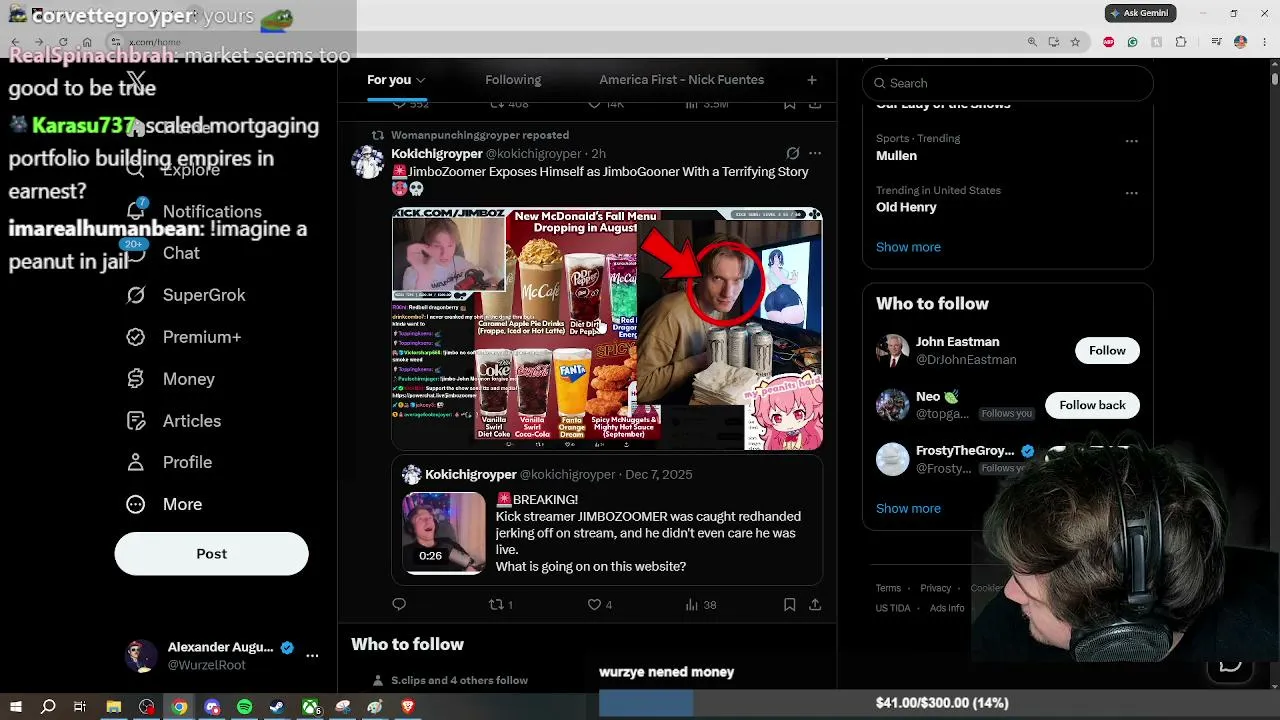The width and height of the screenshot is (1280, 720).
Task: Click the Chrome address bar URL
Action: [155, 42]
